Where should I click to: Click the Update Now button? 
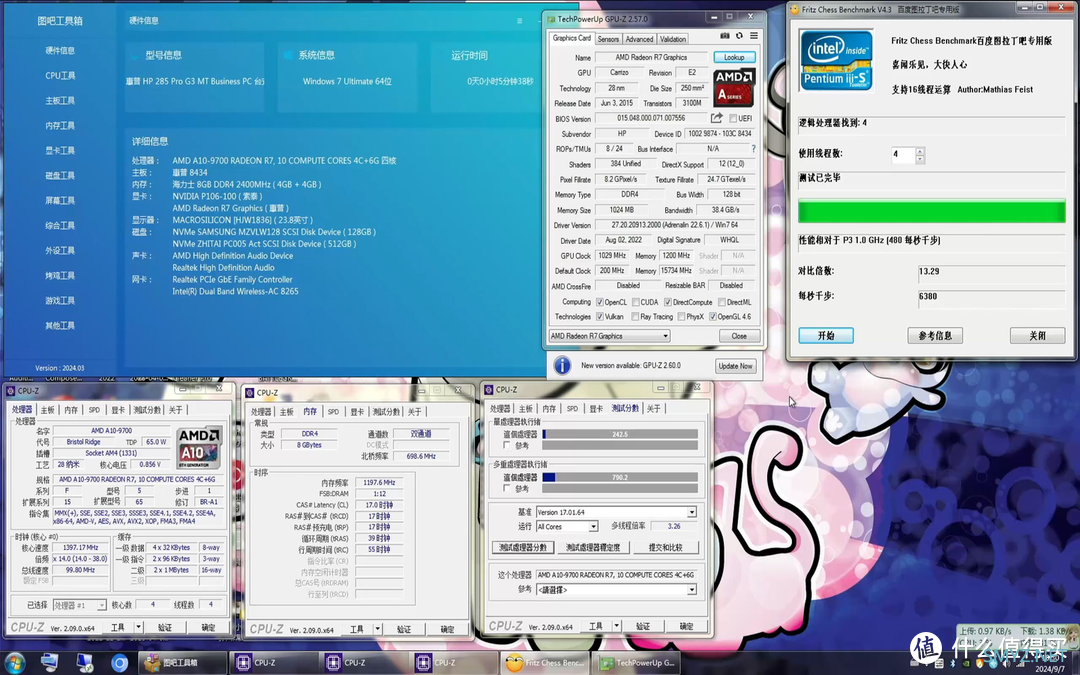click(736, 366)
